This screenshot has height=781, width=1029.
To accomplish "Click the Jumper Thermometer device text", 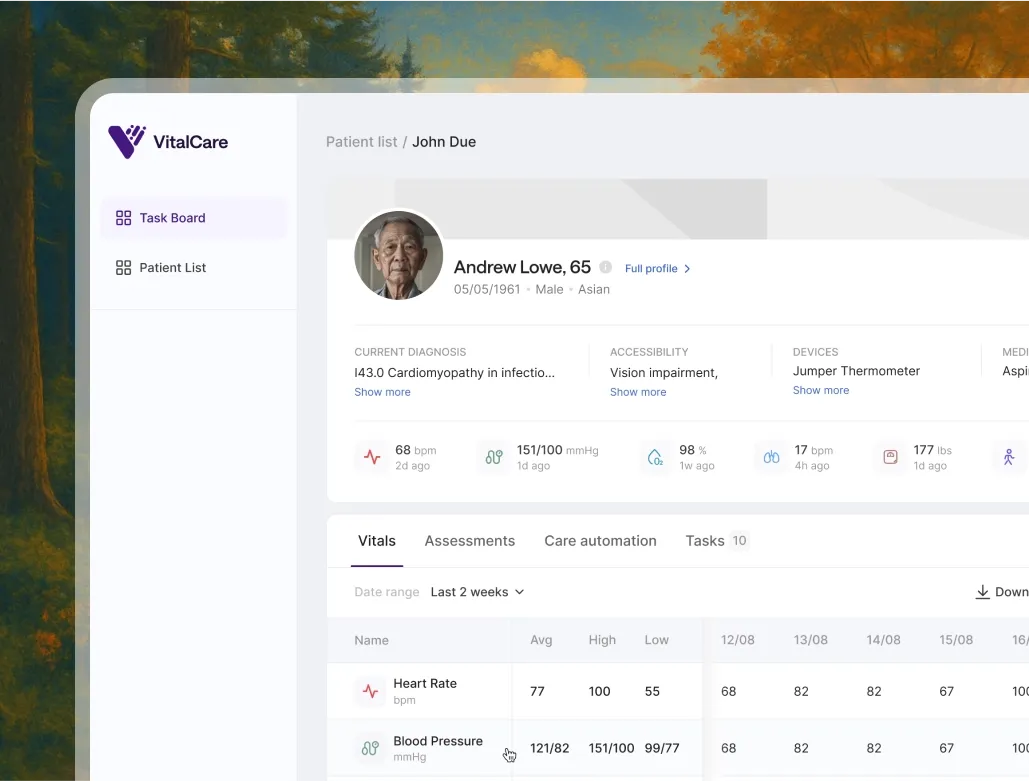I will pyautogui.click(x=856, y=371).
